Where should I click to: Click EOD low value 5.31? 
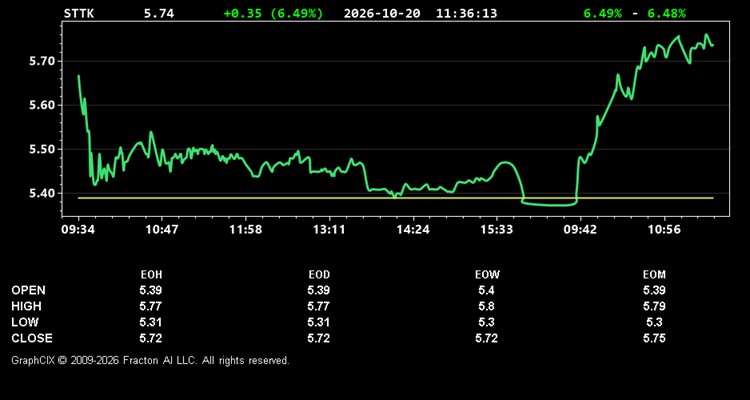click(x=319, y=322)
